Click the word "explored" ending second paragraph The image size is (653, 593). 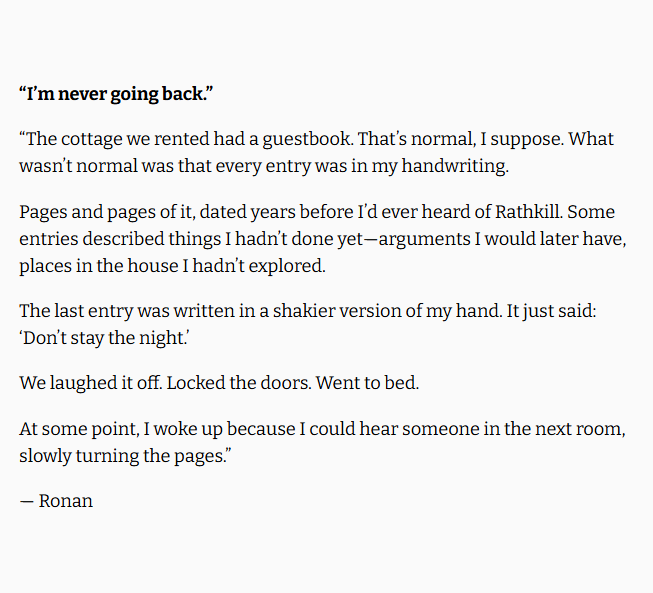pyautogui.click(x=287, y=266)
